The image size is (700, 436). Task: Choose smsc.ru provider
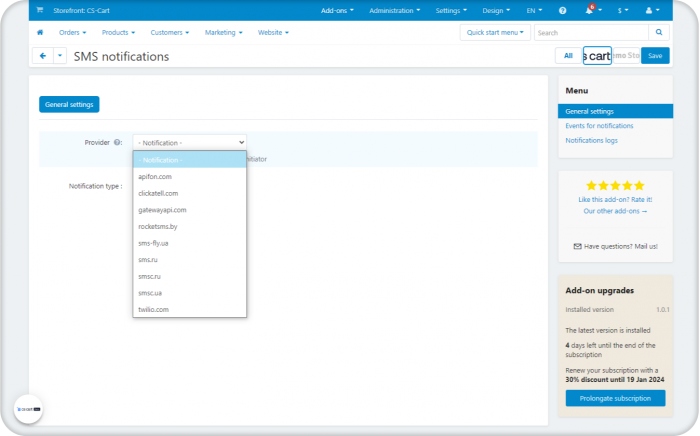click(190, 277)
